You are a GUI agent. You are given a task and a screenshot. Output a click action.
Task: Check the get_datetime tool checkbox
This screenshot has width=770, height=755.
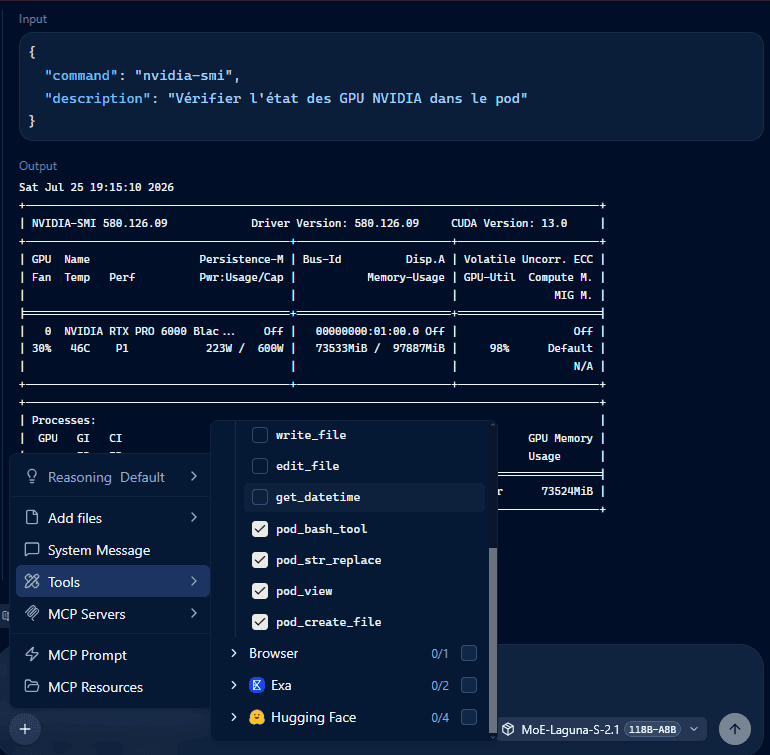coord(260,497)
